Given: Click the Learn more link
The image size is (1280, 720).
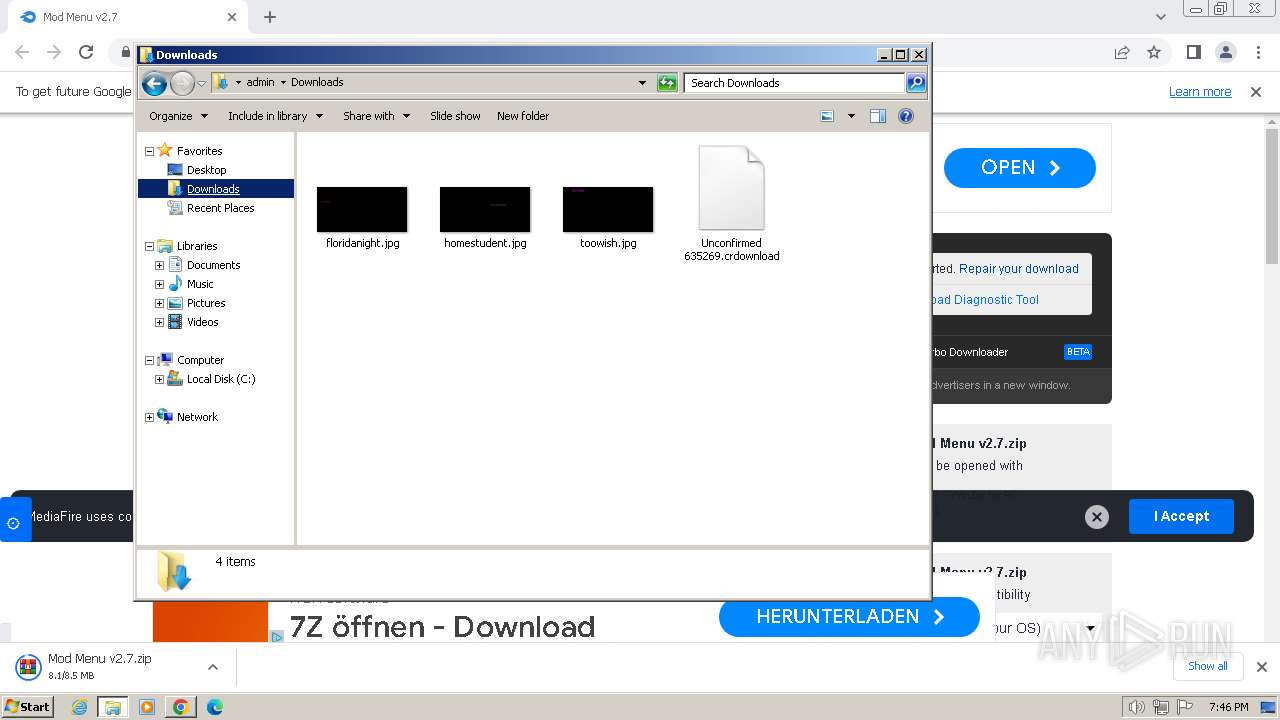Looking at the screenshot, I should pyautogui.click(x=1200, y=92).
